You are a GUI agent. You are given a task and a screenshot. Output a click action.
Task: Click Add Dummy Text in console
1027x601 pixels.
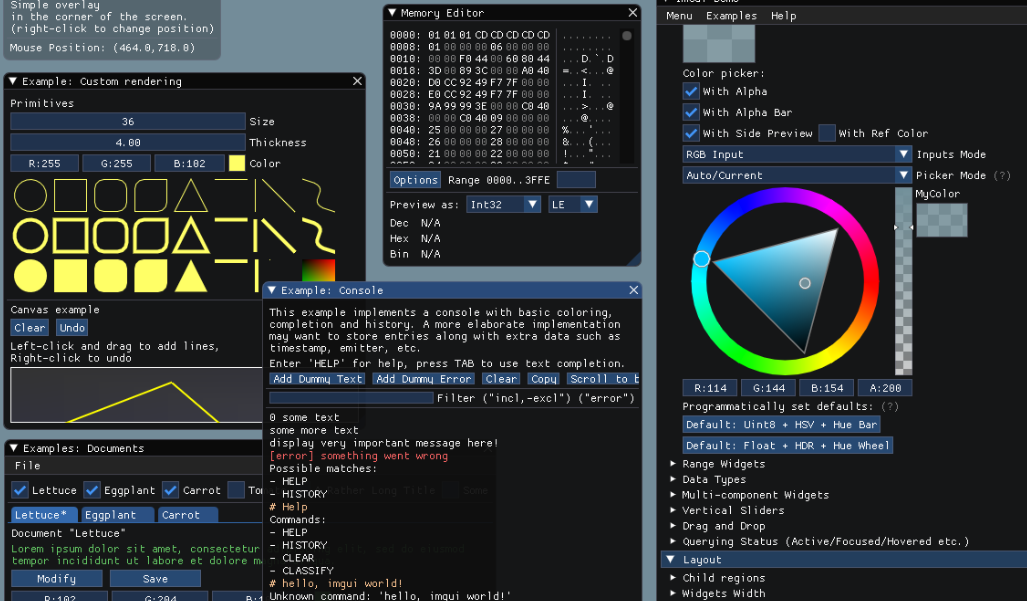click(x=318, y=379)
